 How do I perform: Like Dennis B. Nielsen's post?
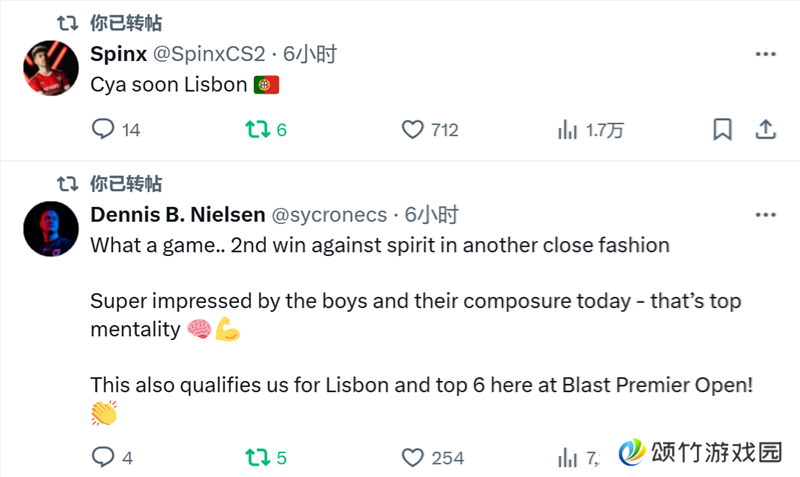click(433, 457)
